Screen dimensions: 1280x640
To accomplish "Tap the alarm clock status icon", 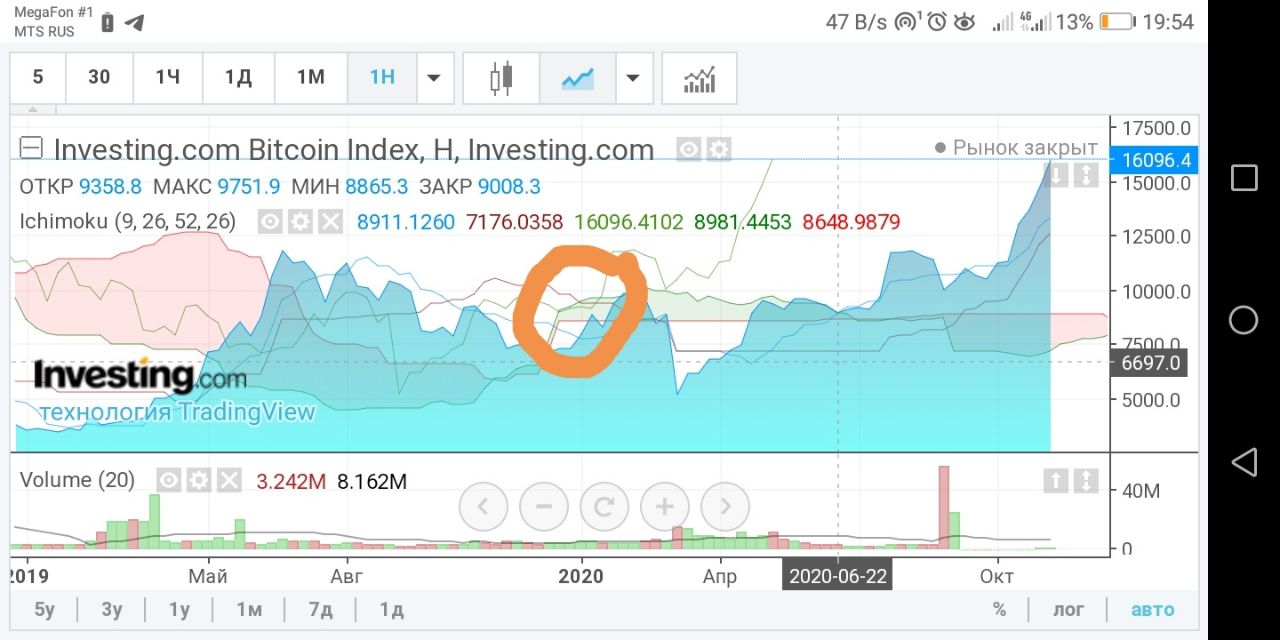I will click(936, 21).
